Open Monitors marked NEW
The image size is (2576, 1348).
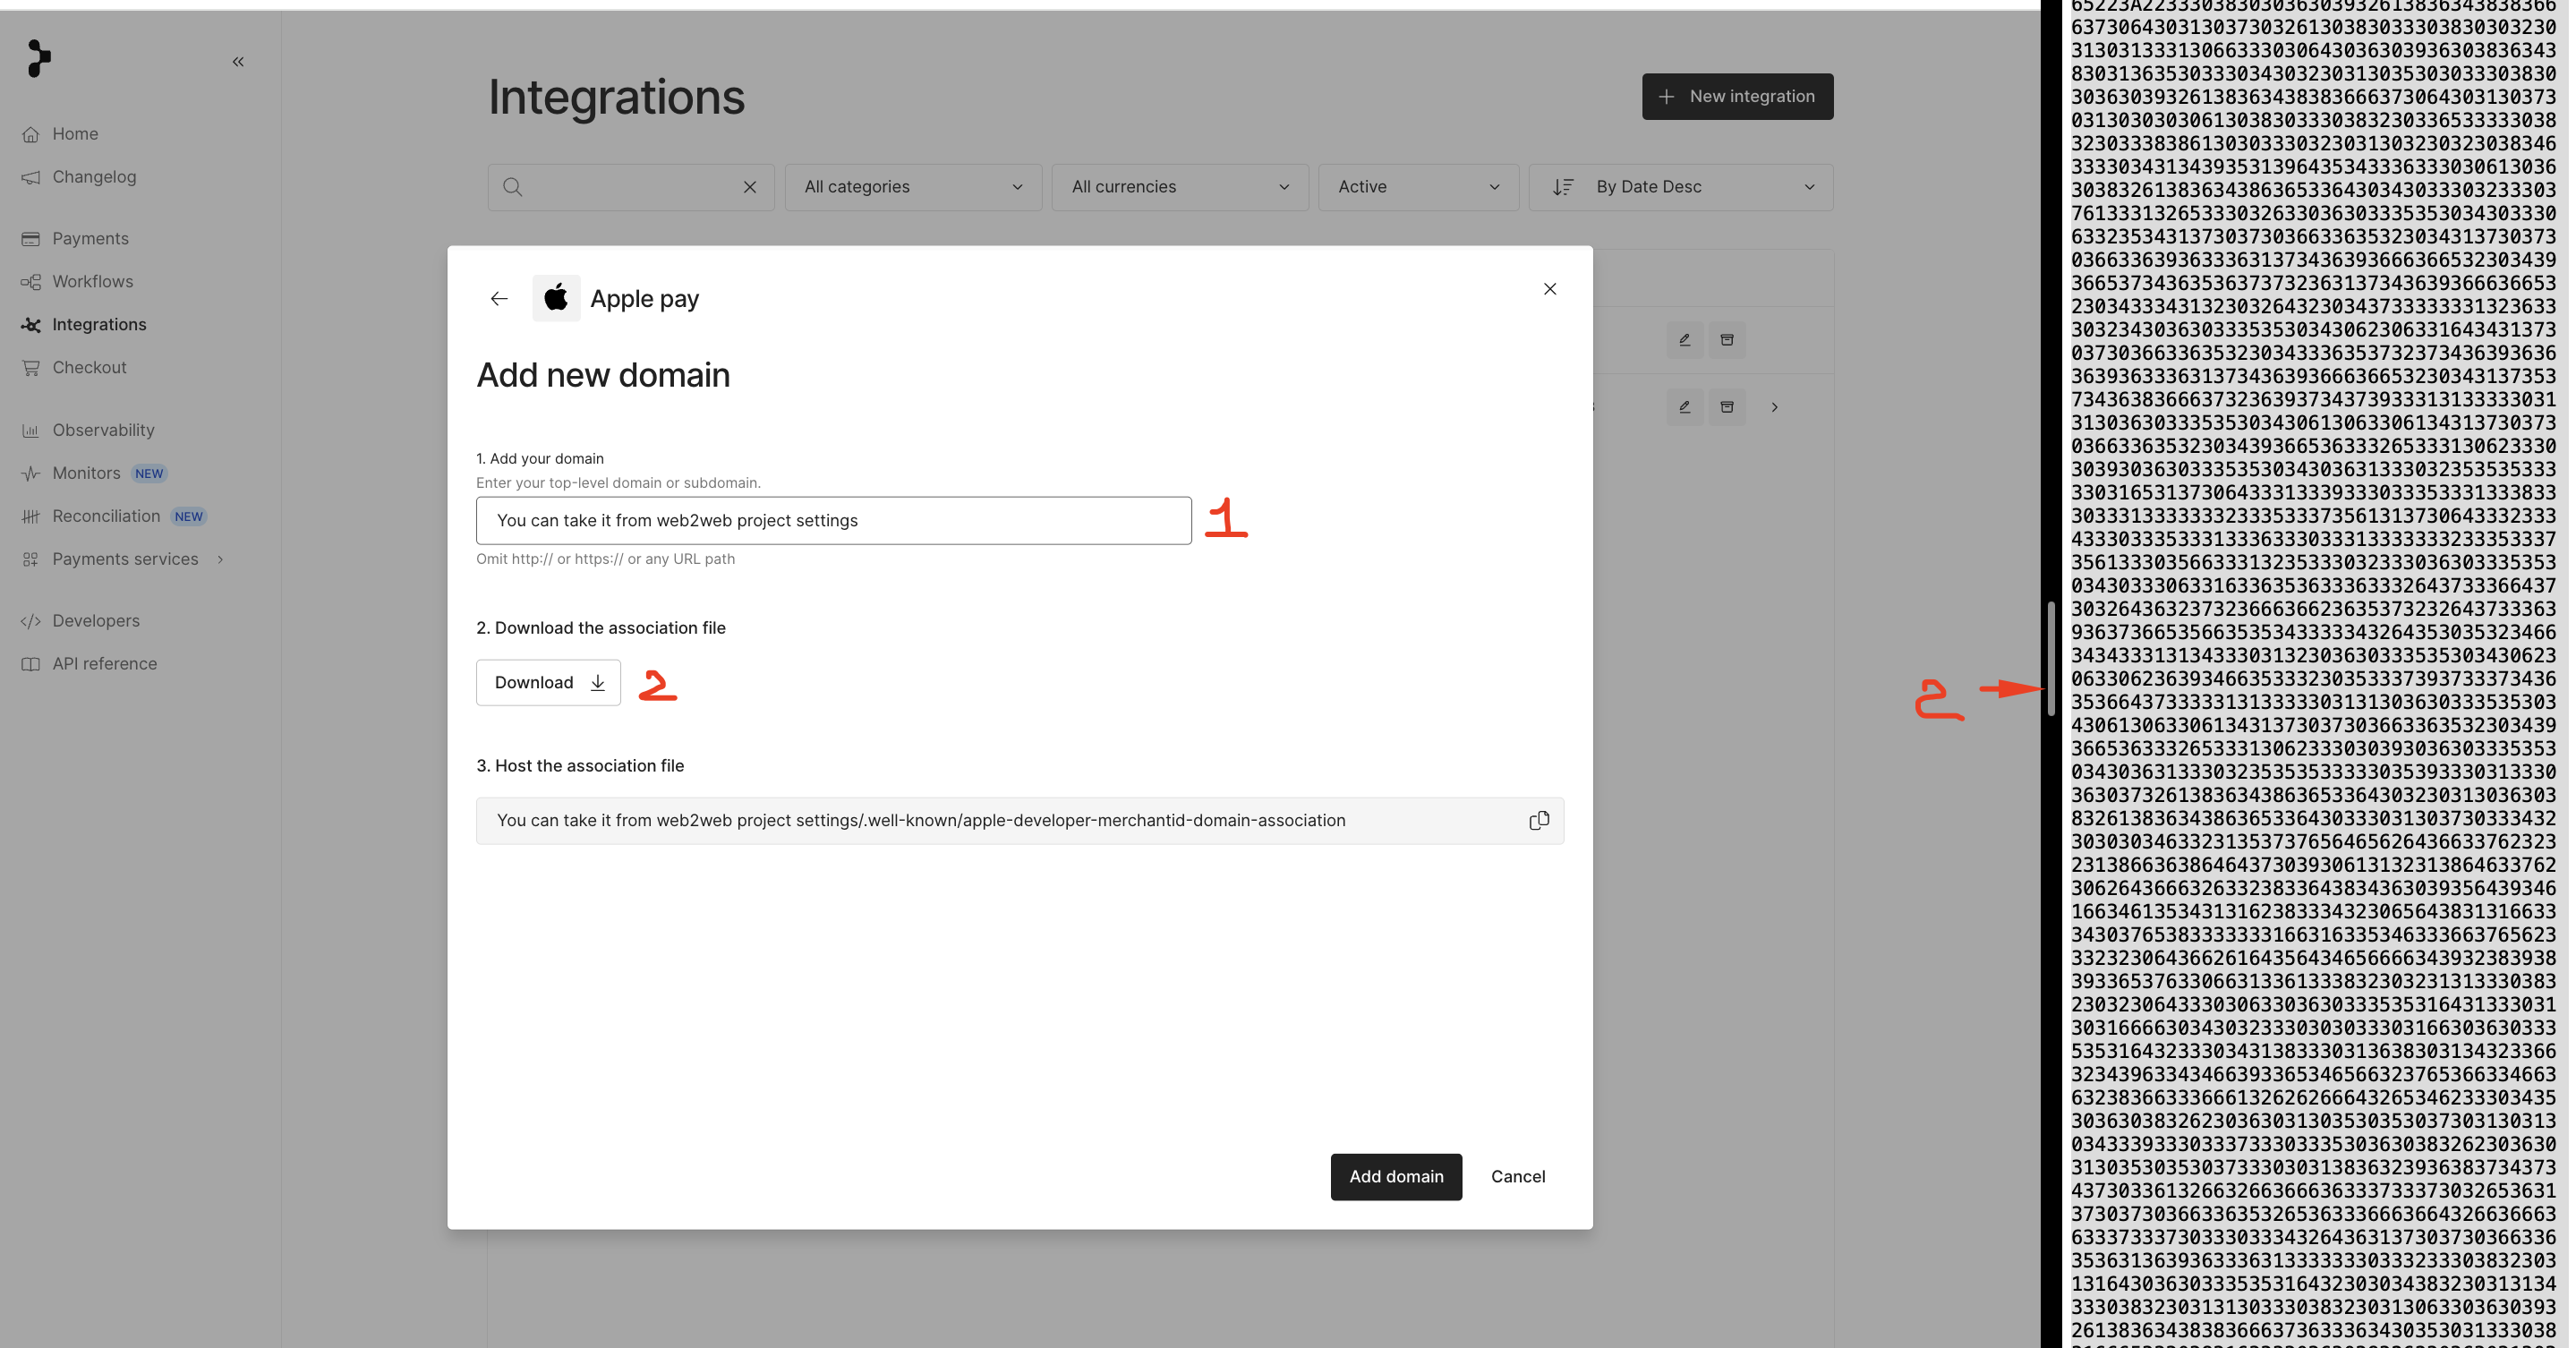click(x=86, y=473)
